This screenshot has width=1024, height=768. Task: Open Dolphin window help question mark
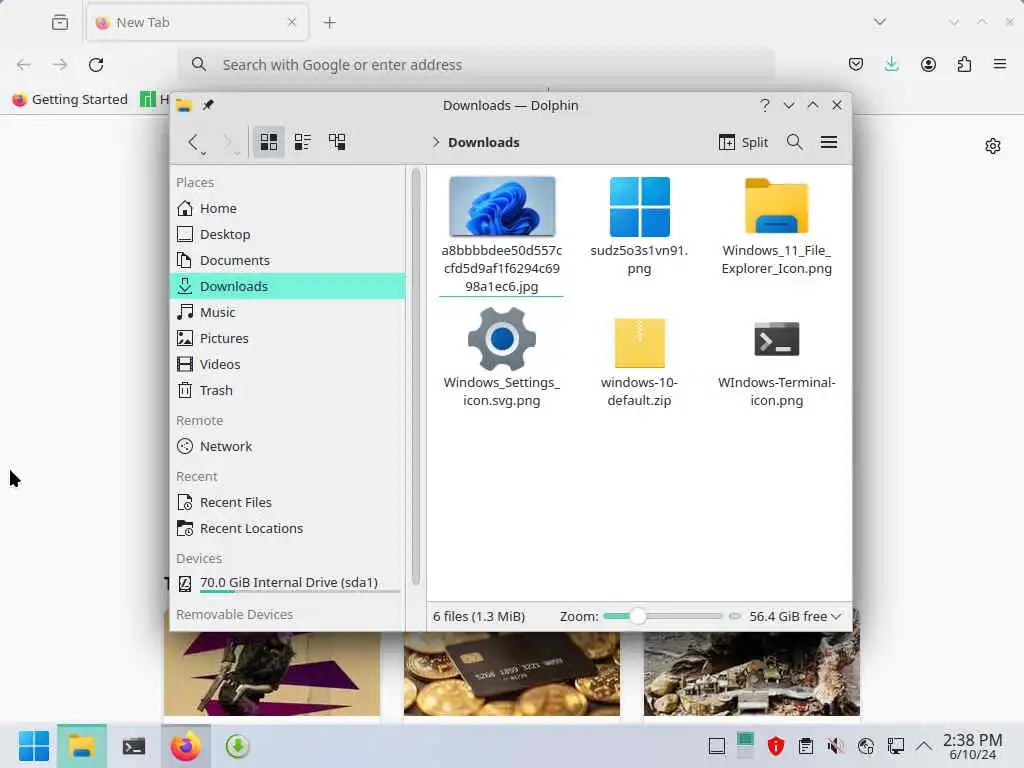pyautogui.click(x=765, y=105)
